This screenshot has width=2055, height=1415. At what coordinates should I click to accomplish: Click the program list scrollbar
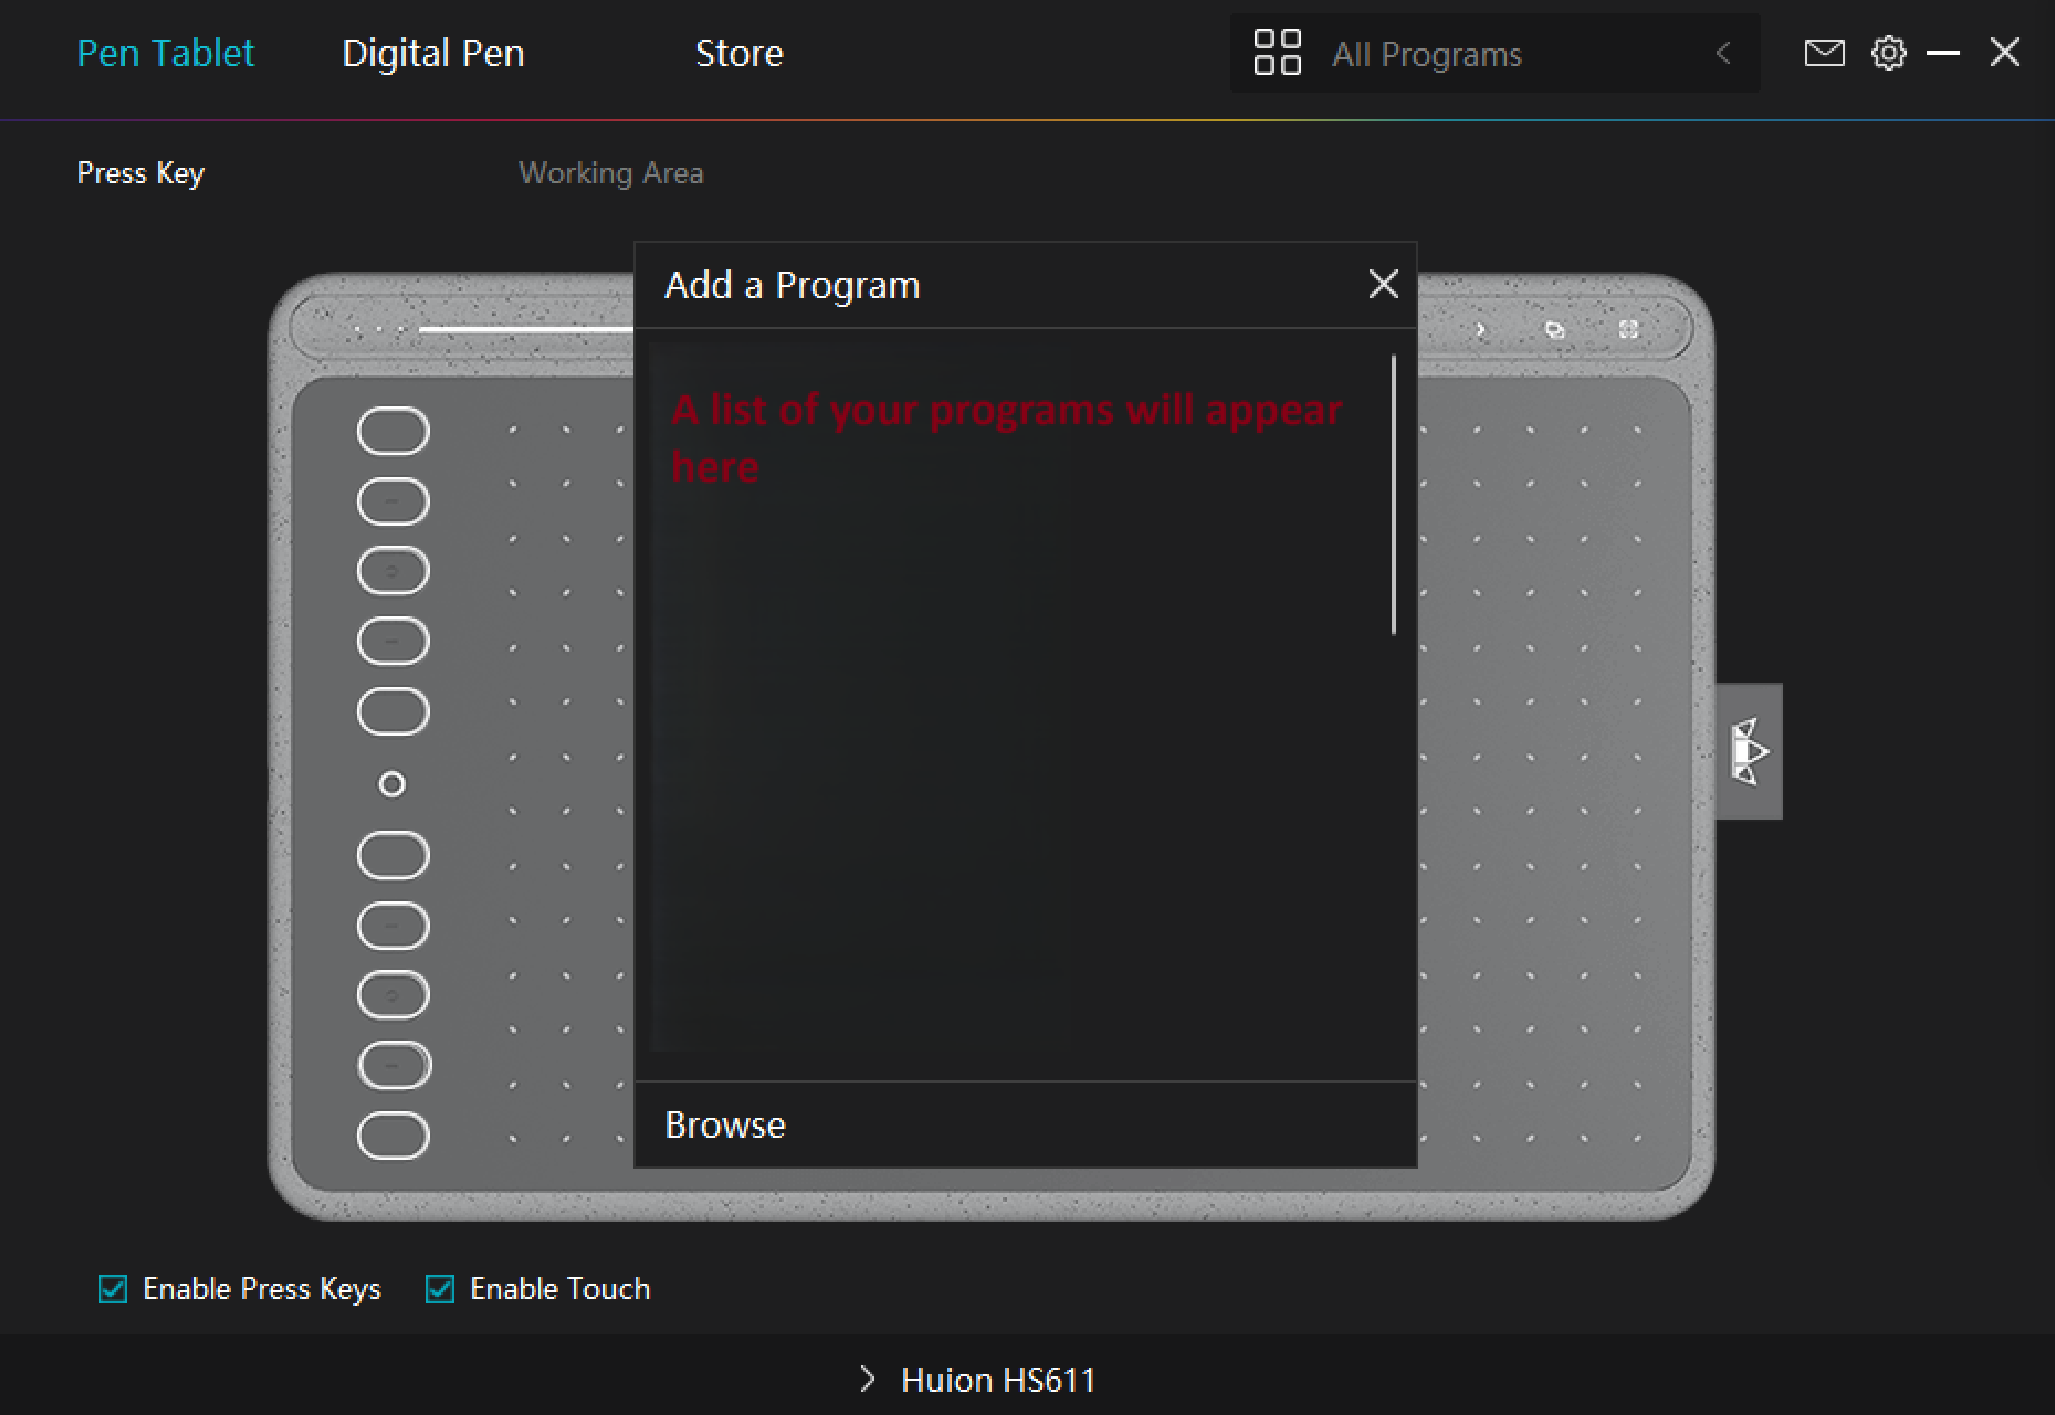pyautogui.click(x=1393, y=495)
